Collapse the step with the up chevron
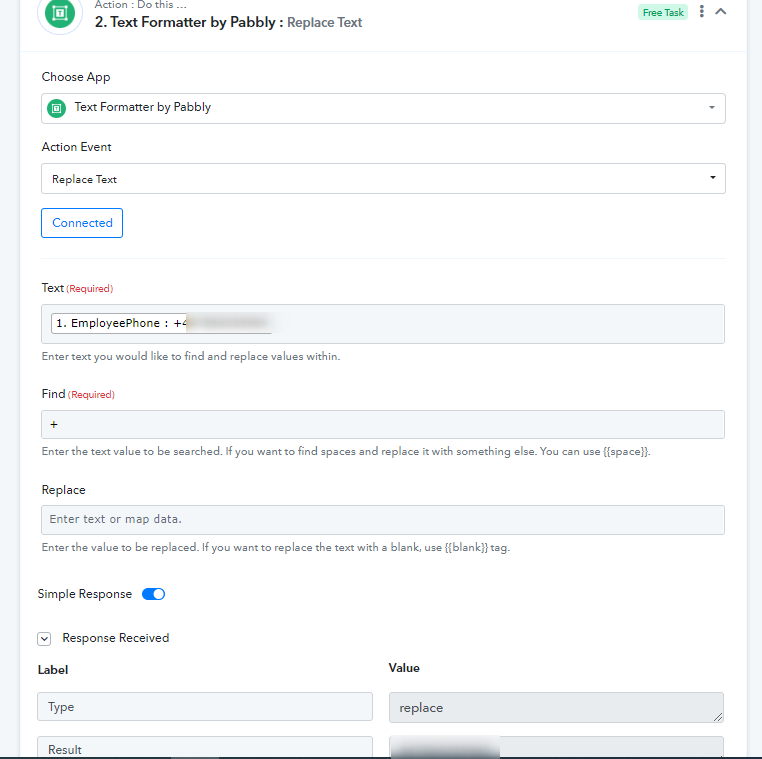 tap(721, 11)
